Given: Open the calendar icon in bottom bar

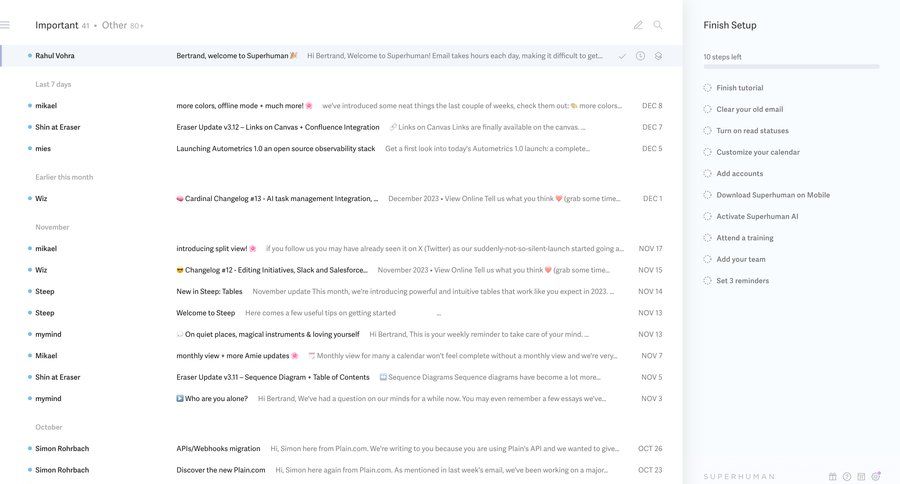Looking at the screenshot, I should tap(861, 476).
